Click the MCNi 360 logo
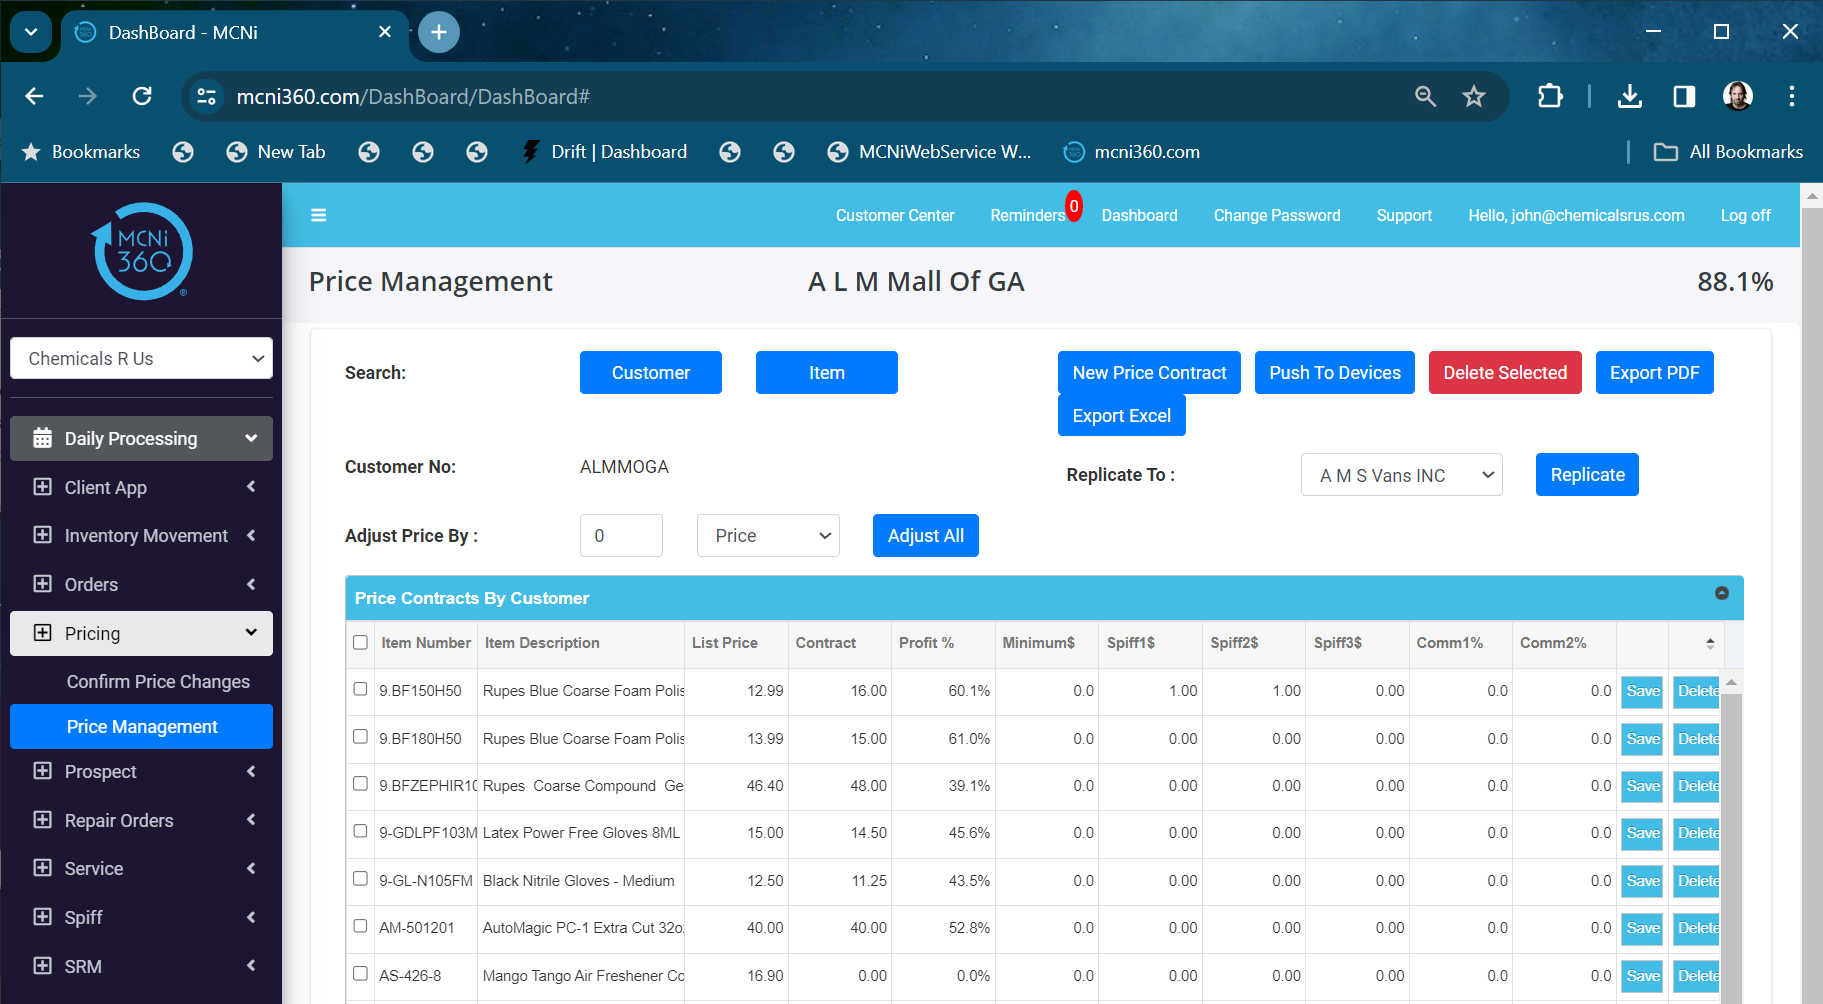Screen dimensions: 1823x1004 (141, 251)
